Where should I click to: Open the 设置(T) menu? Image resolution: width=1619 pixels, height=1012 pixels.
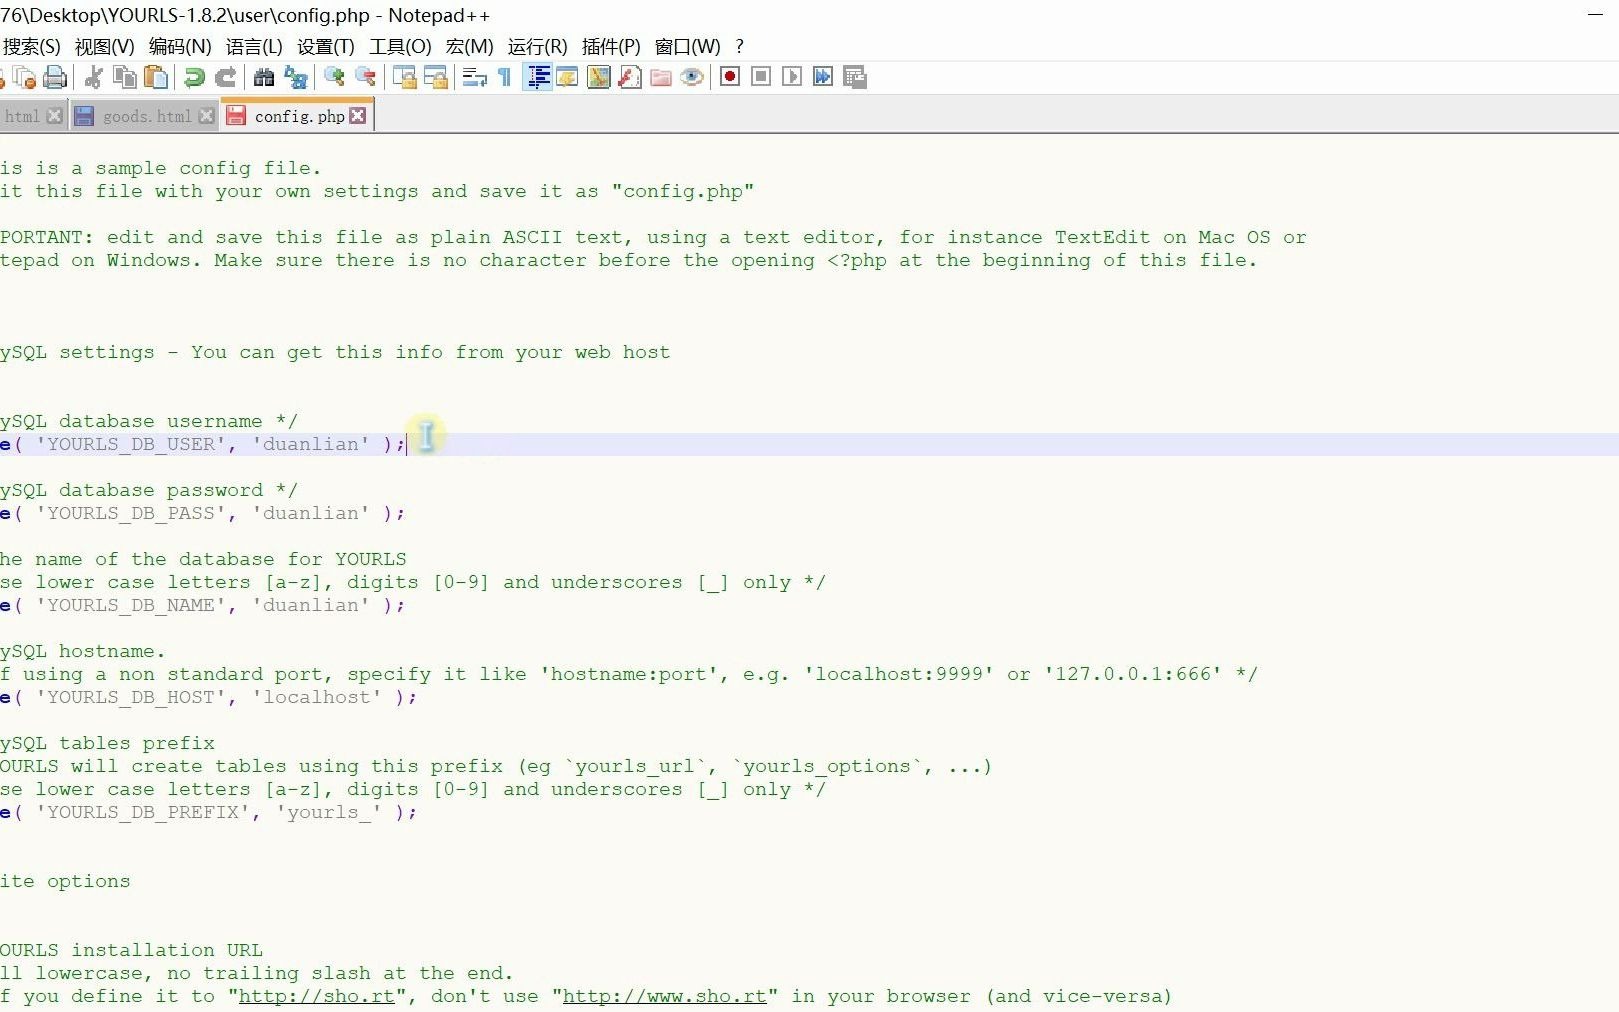tap(326, 47)
